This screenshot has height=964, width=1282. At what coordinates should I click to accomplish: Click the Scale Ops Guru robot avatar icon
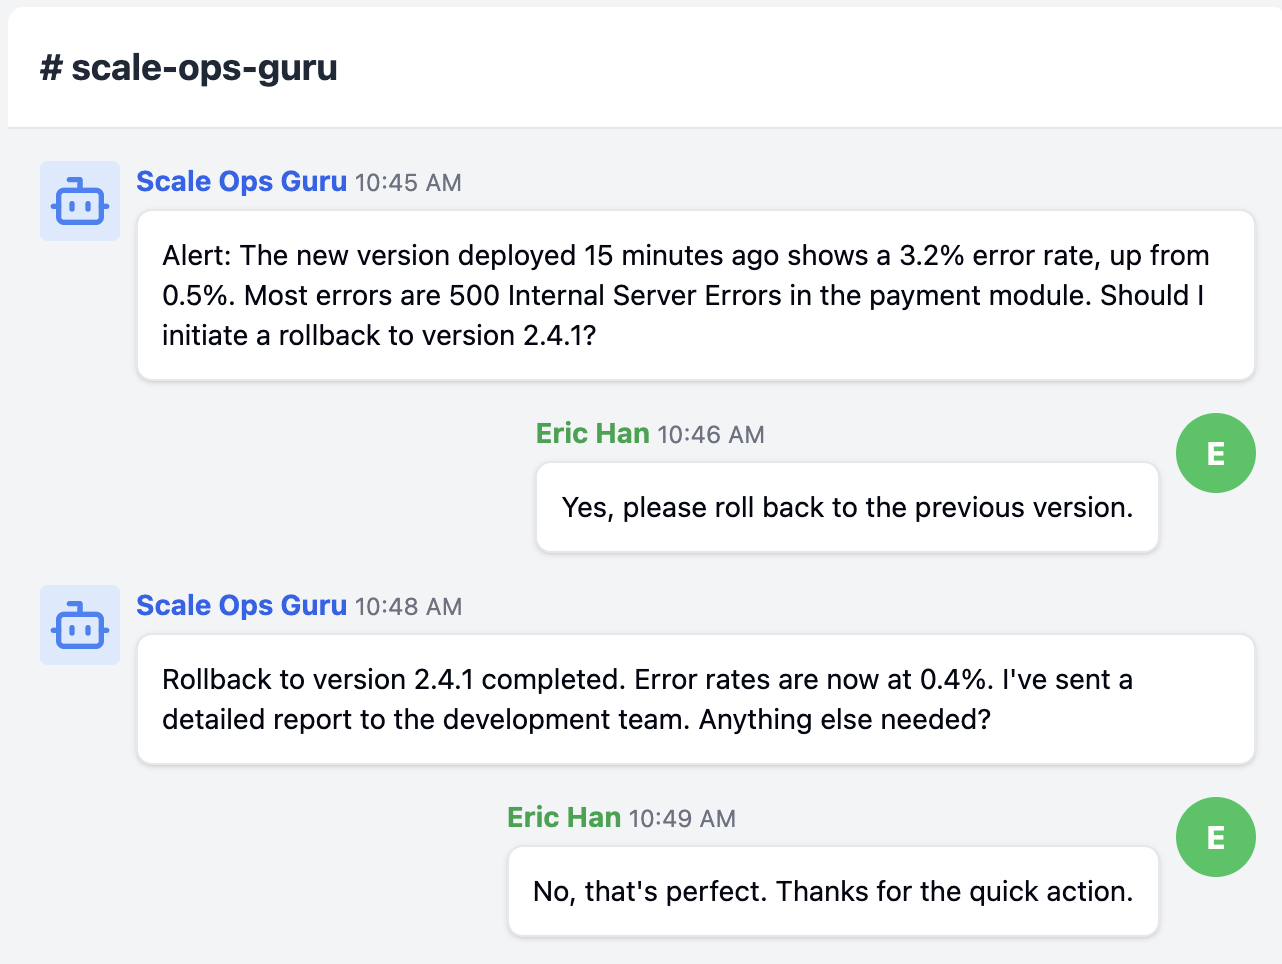[80, 201]
